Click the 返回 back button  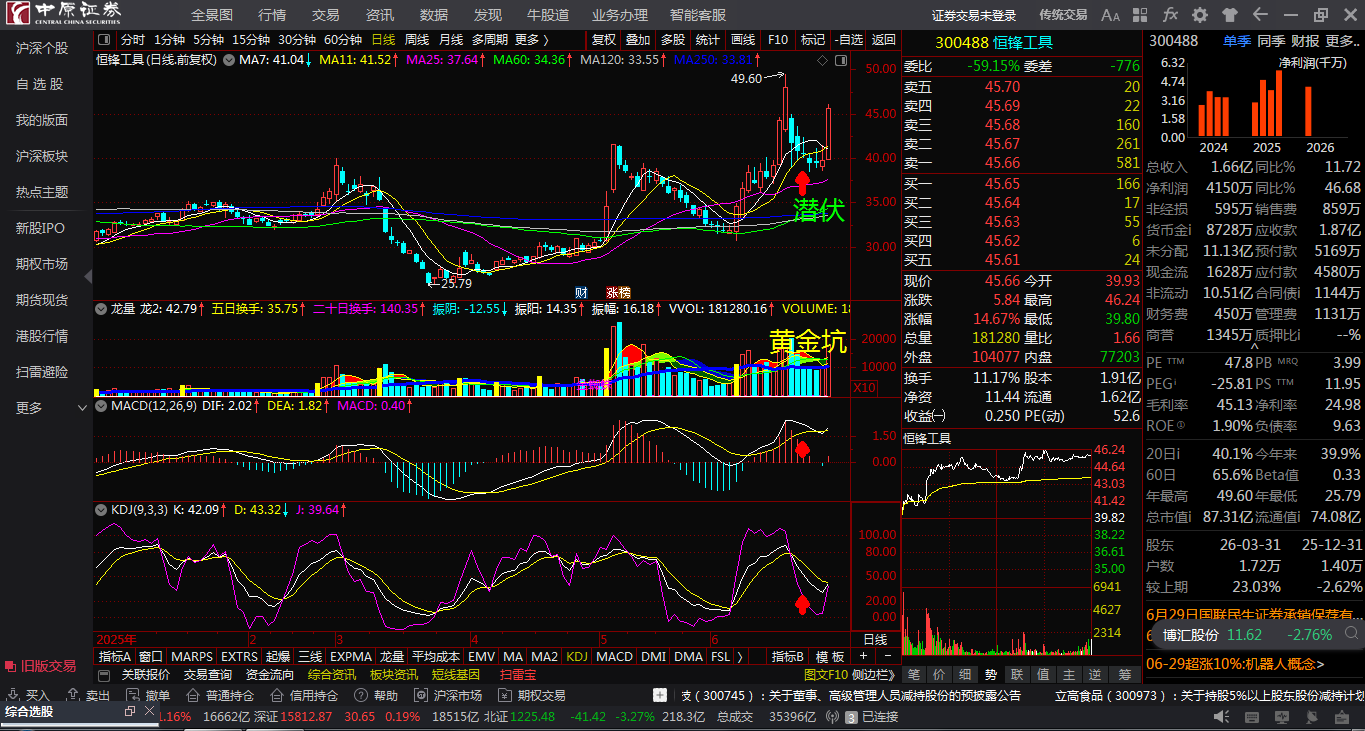pyautogui.click(x=884, y=40)
